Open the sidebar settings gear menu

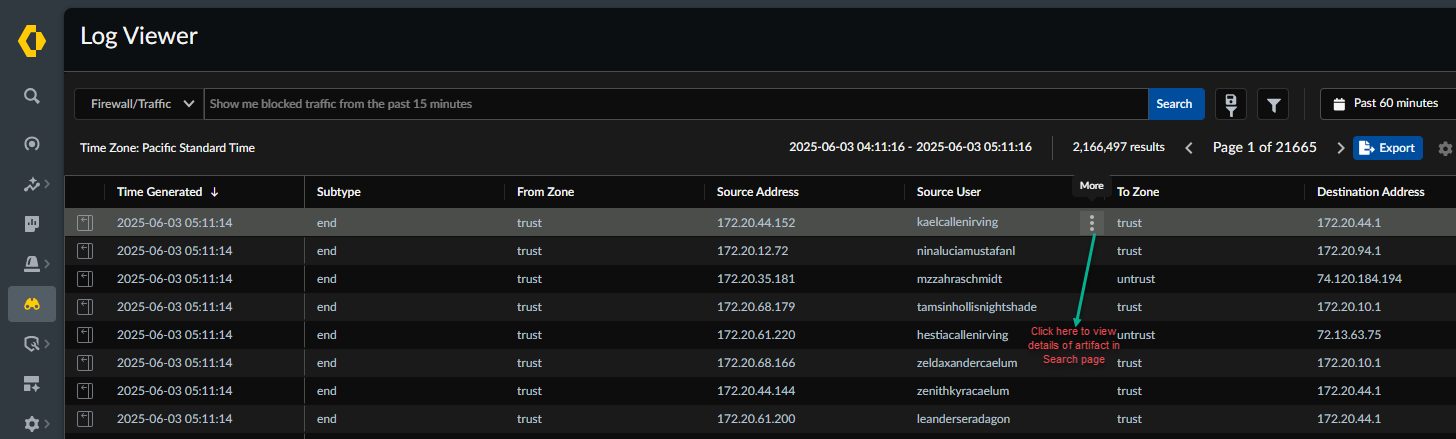[32, 424]
